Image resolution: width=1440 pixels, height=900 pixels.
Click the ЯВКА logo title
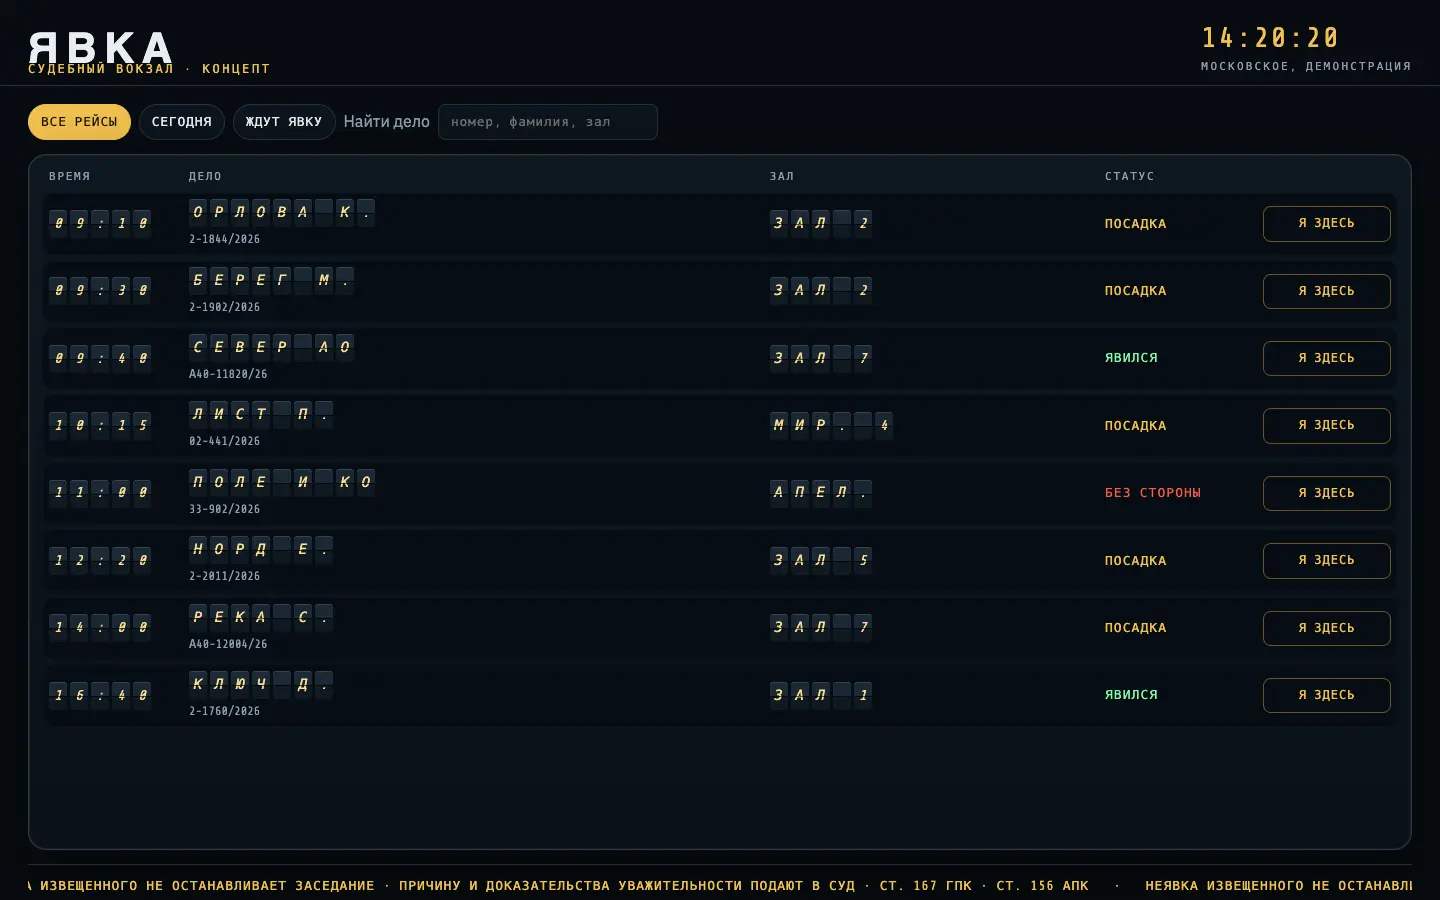100,47
